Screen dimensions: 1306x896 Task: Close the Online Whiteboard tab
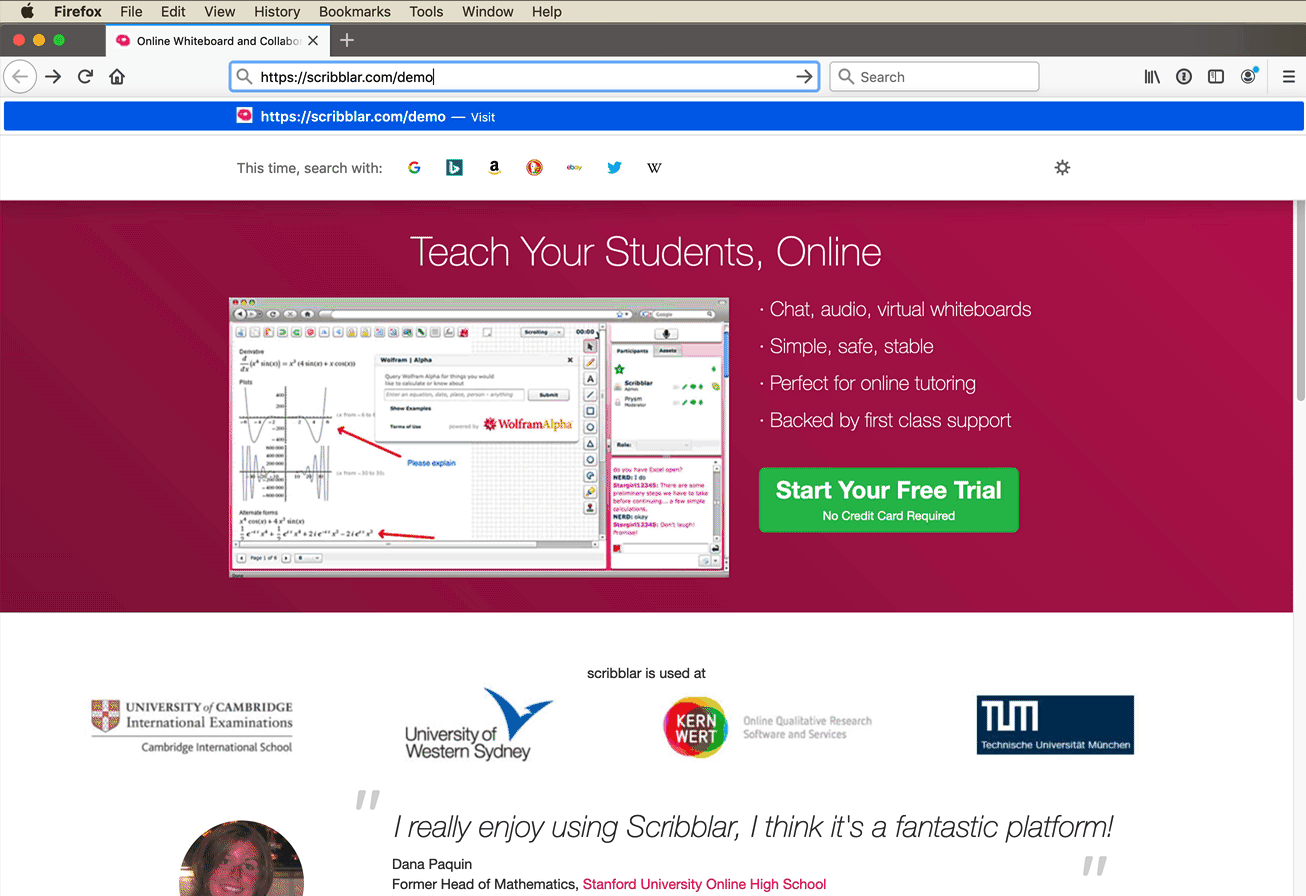click(313, 41)
